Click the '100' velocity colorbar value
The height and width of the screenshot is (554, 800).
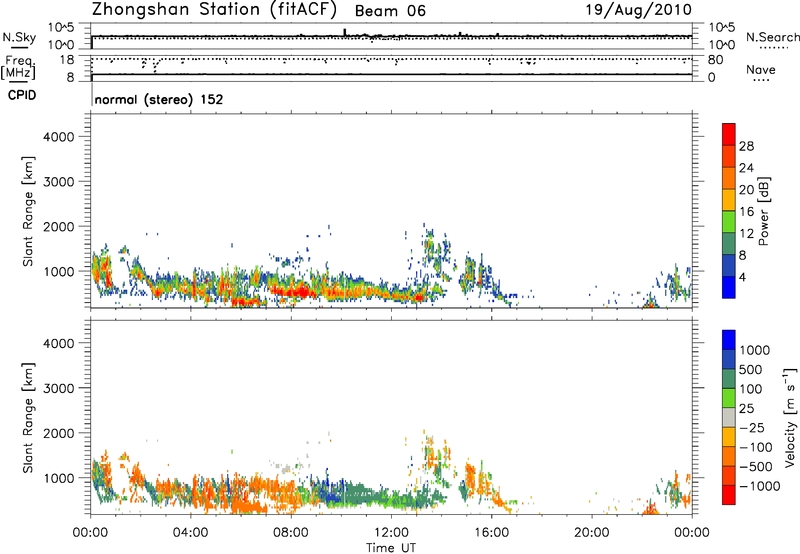[750, 389]
